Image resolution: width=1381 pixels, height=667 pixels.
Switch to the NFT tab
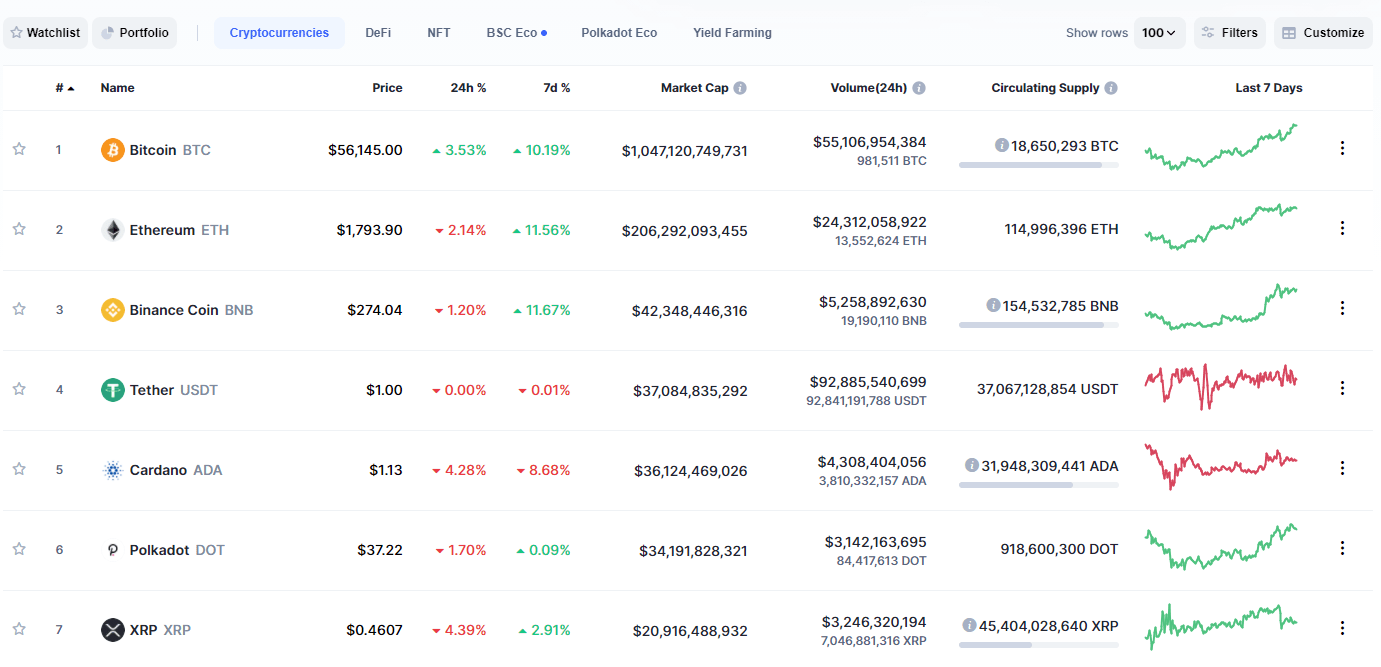coord(439,33)
